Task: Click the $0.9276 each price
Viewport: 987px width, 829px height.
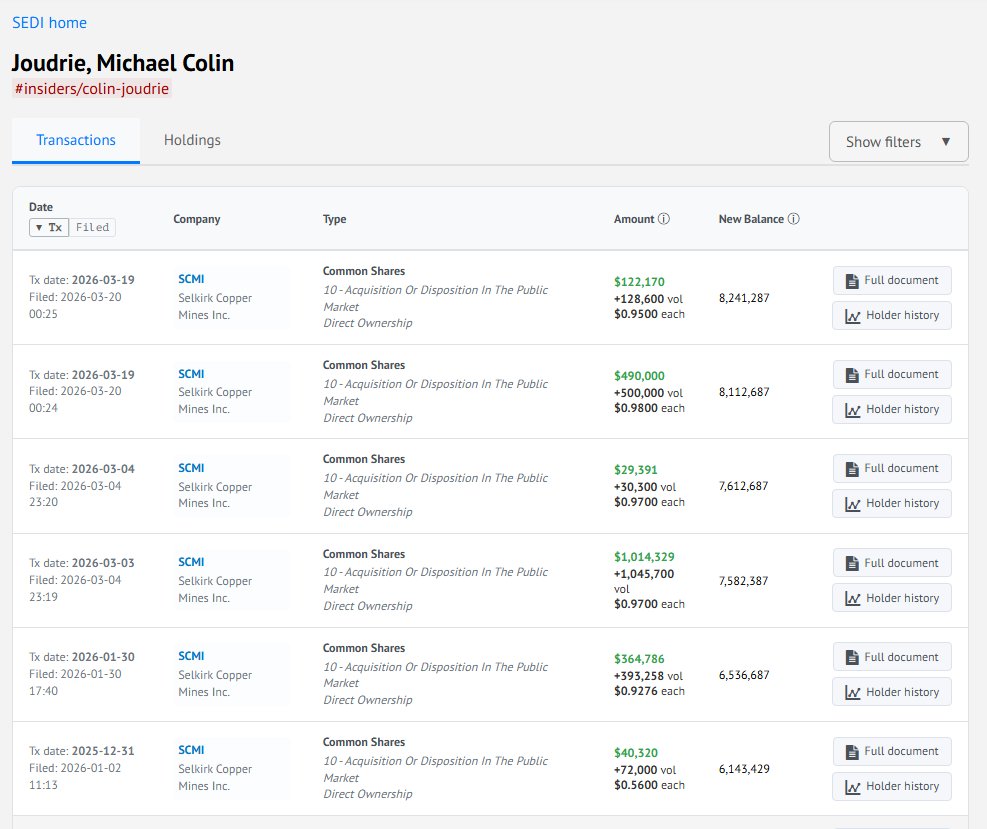Action: pyautogui.click(x=649, y=691)
